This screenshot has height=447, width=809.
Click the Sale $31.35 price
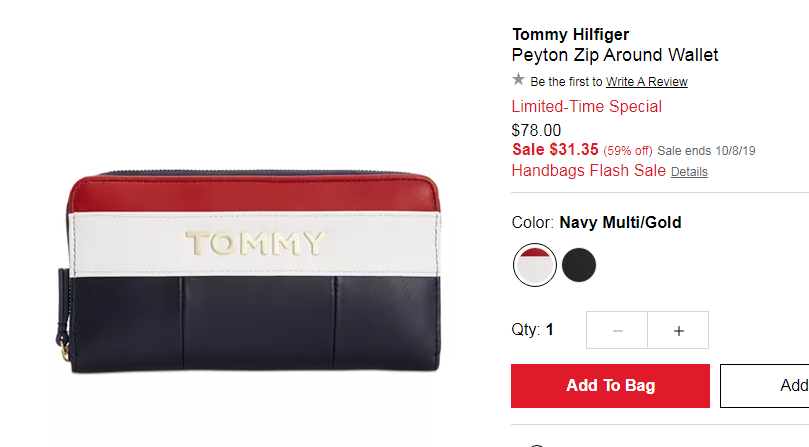[x=555, y=150]
